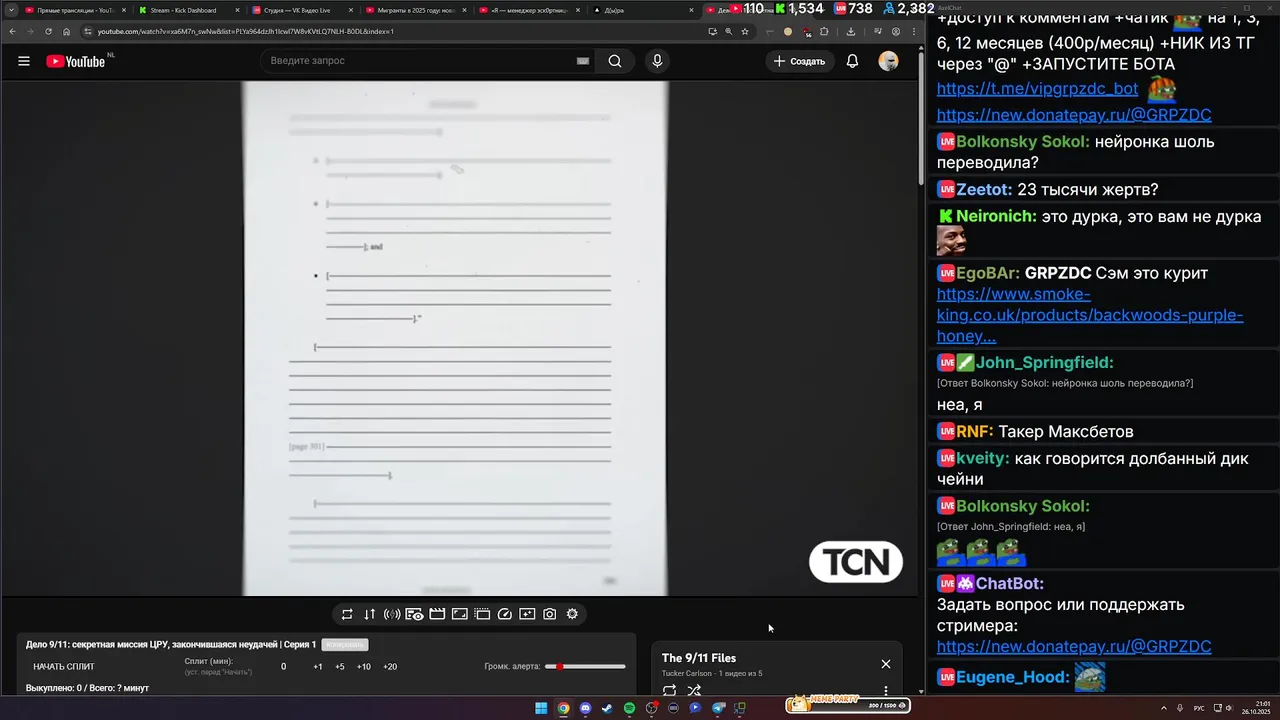Viewport: 1280px width, 720px height.
Task: Open the browser tab search dropdown arrow
Action: [10, 10]
